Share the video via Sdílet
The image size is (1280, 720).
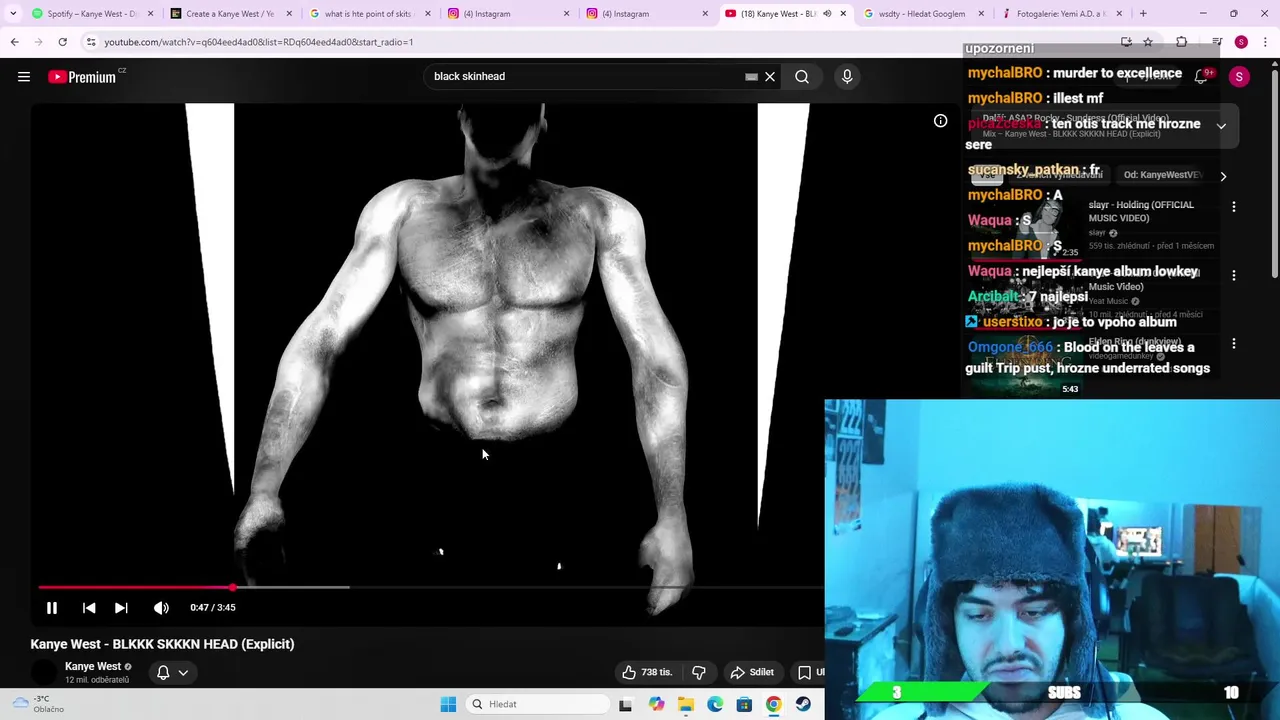753,673
